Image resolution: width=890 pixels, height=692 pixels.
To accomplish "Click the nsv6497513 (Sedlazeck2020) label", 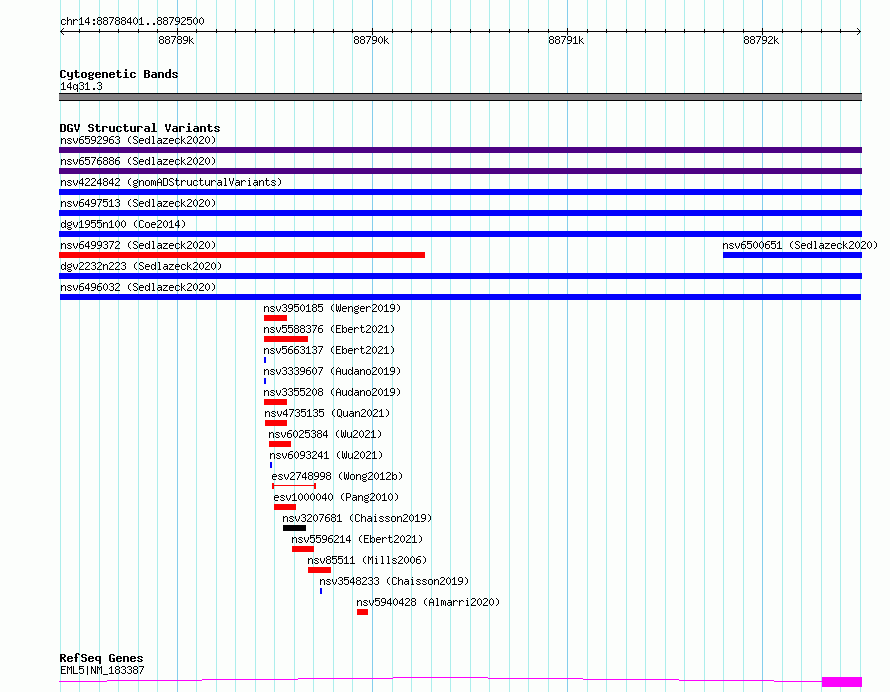I will pyautogui.click(x=138, y=203).
